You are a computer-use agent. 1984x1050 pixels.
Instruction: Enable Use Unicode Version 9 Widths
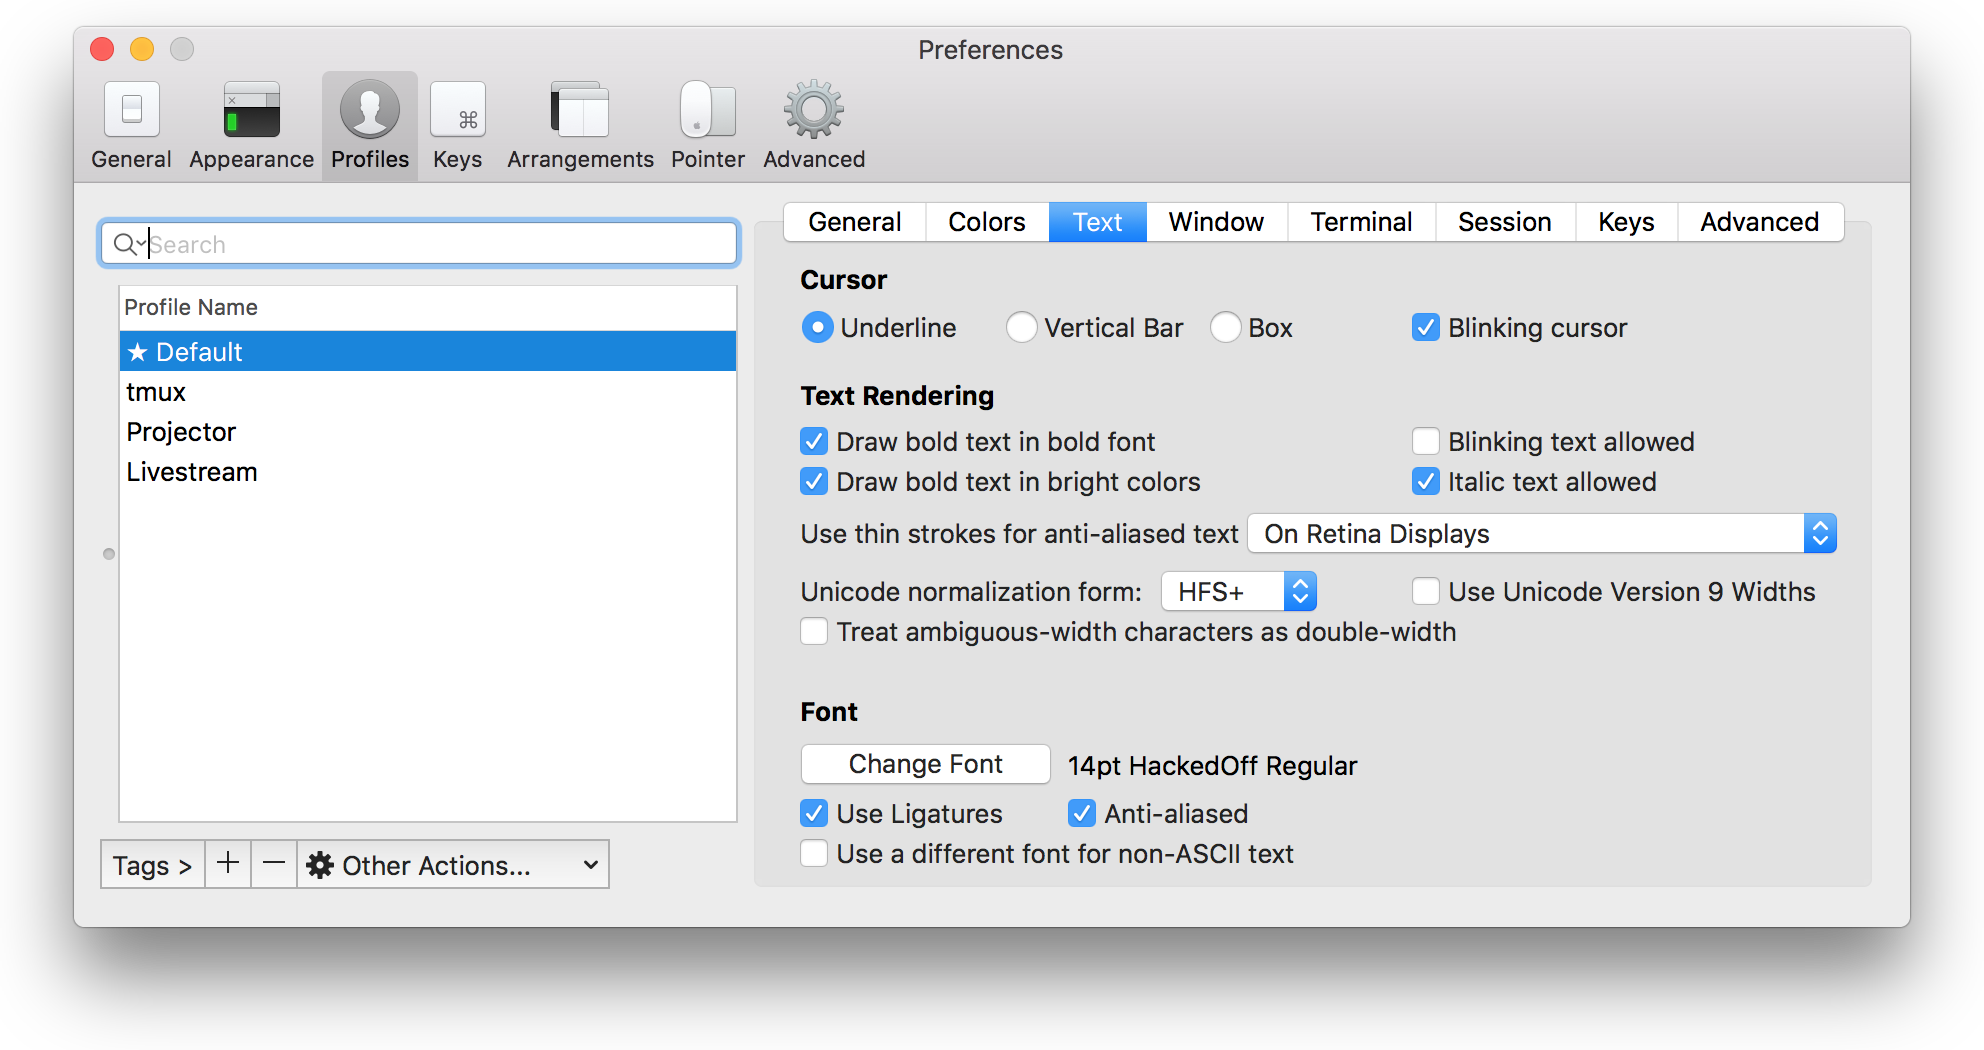point(1426,592)
